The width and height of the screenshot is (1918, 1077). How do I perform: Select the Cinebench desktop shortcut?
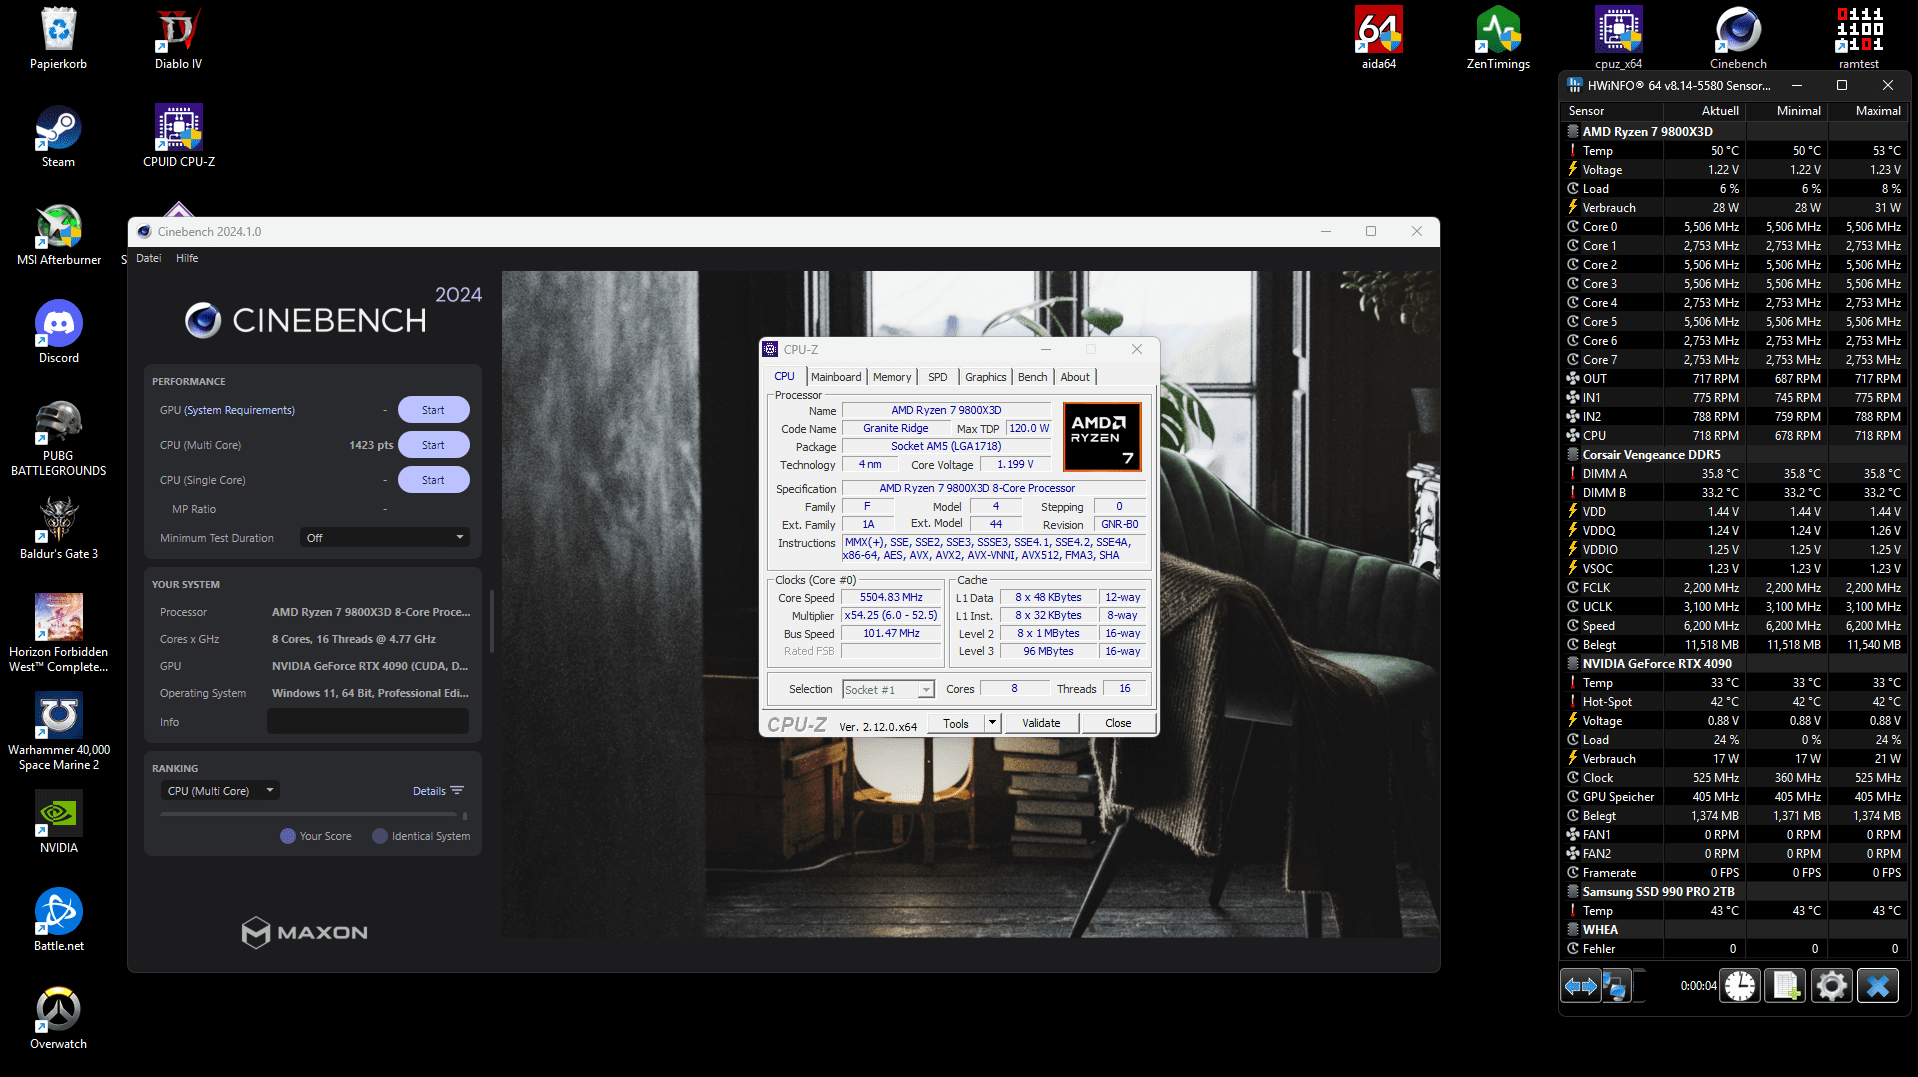click(x=1738, y=39)
